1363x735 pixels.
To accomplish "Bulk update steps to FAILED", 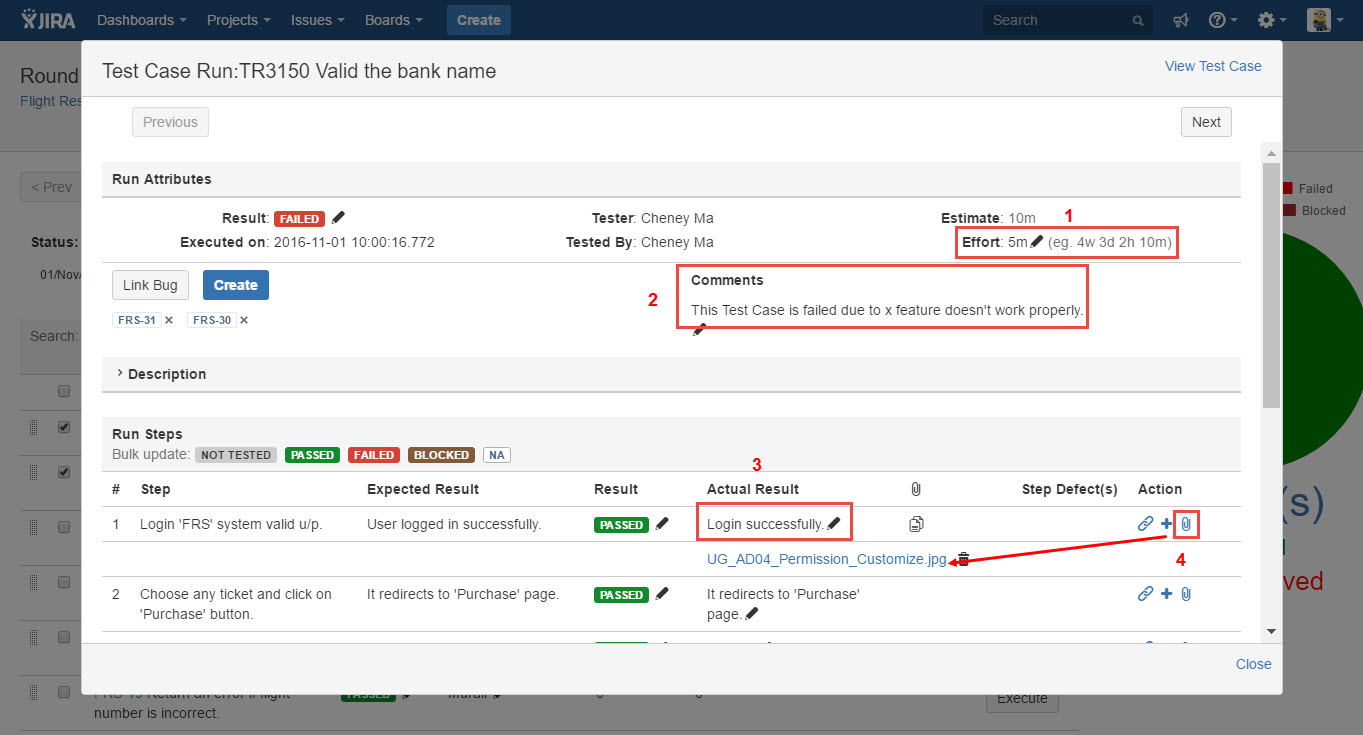I will pos(373,455).
